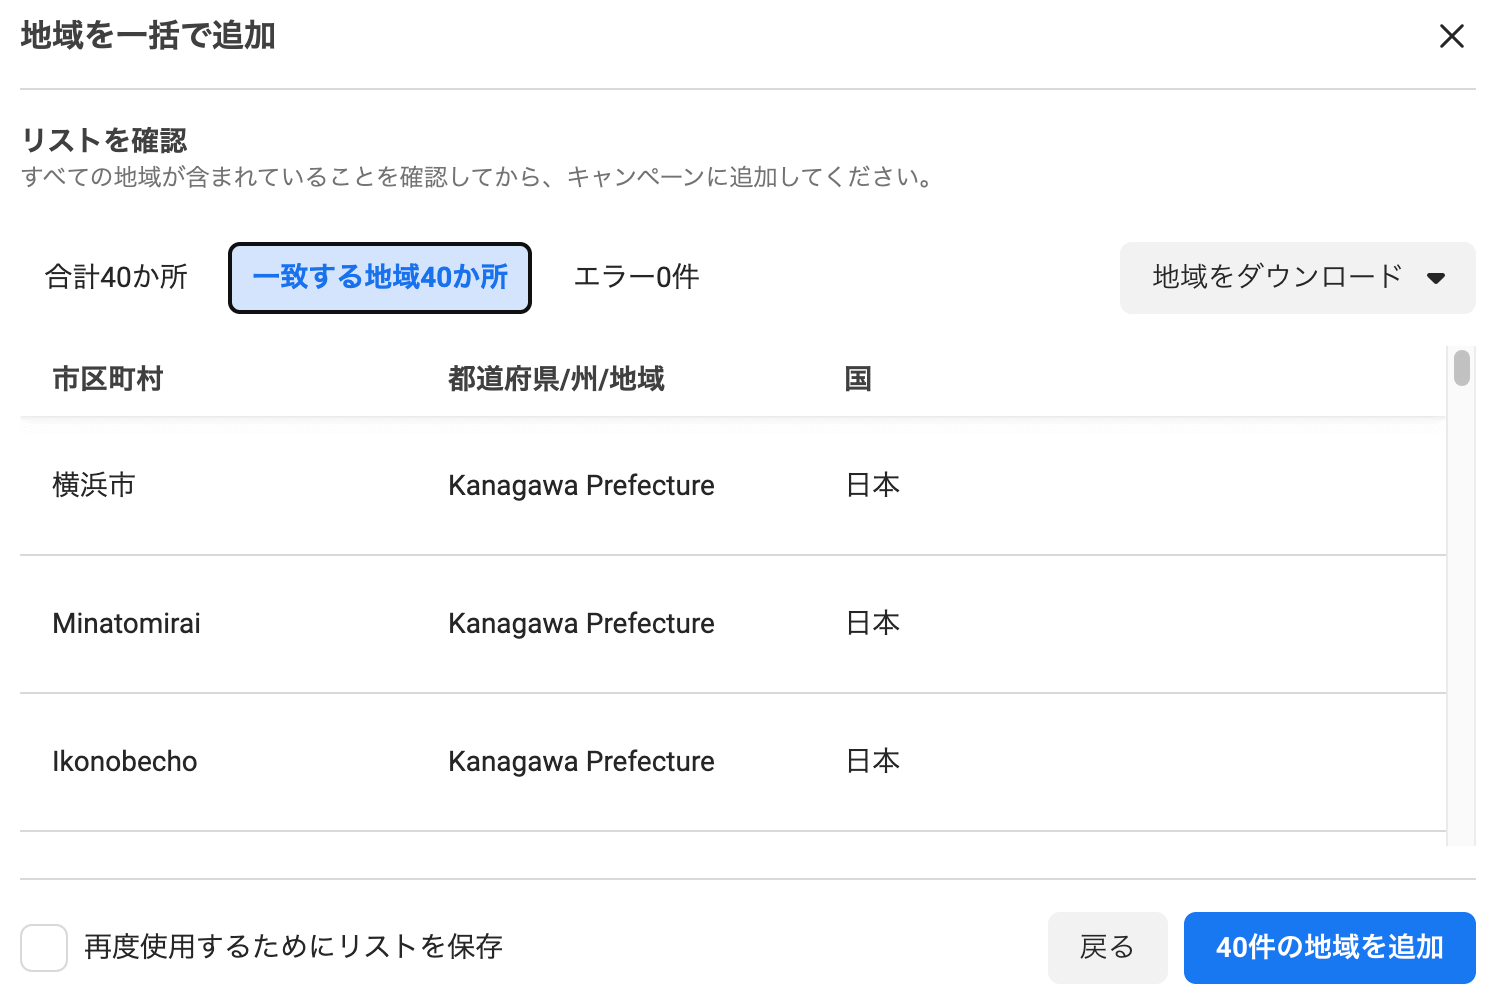
Task: Click the 国 column header
Action: point(858,379)
